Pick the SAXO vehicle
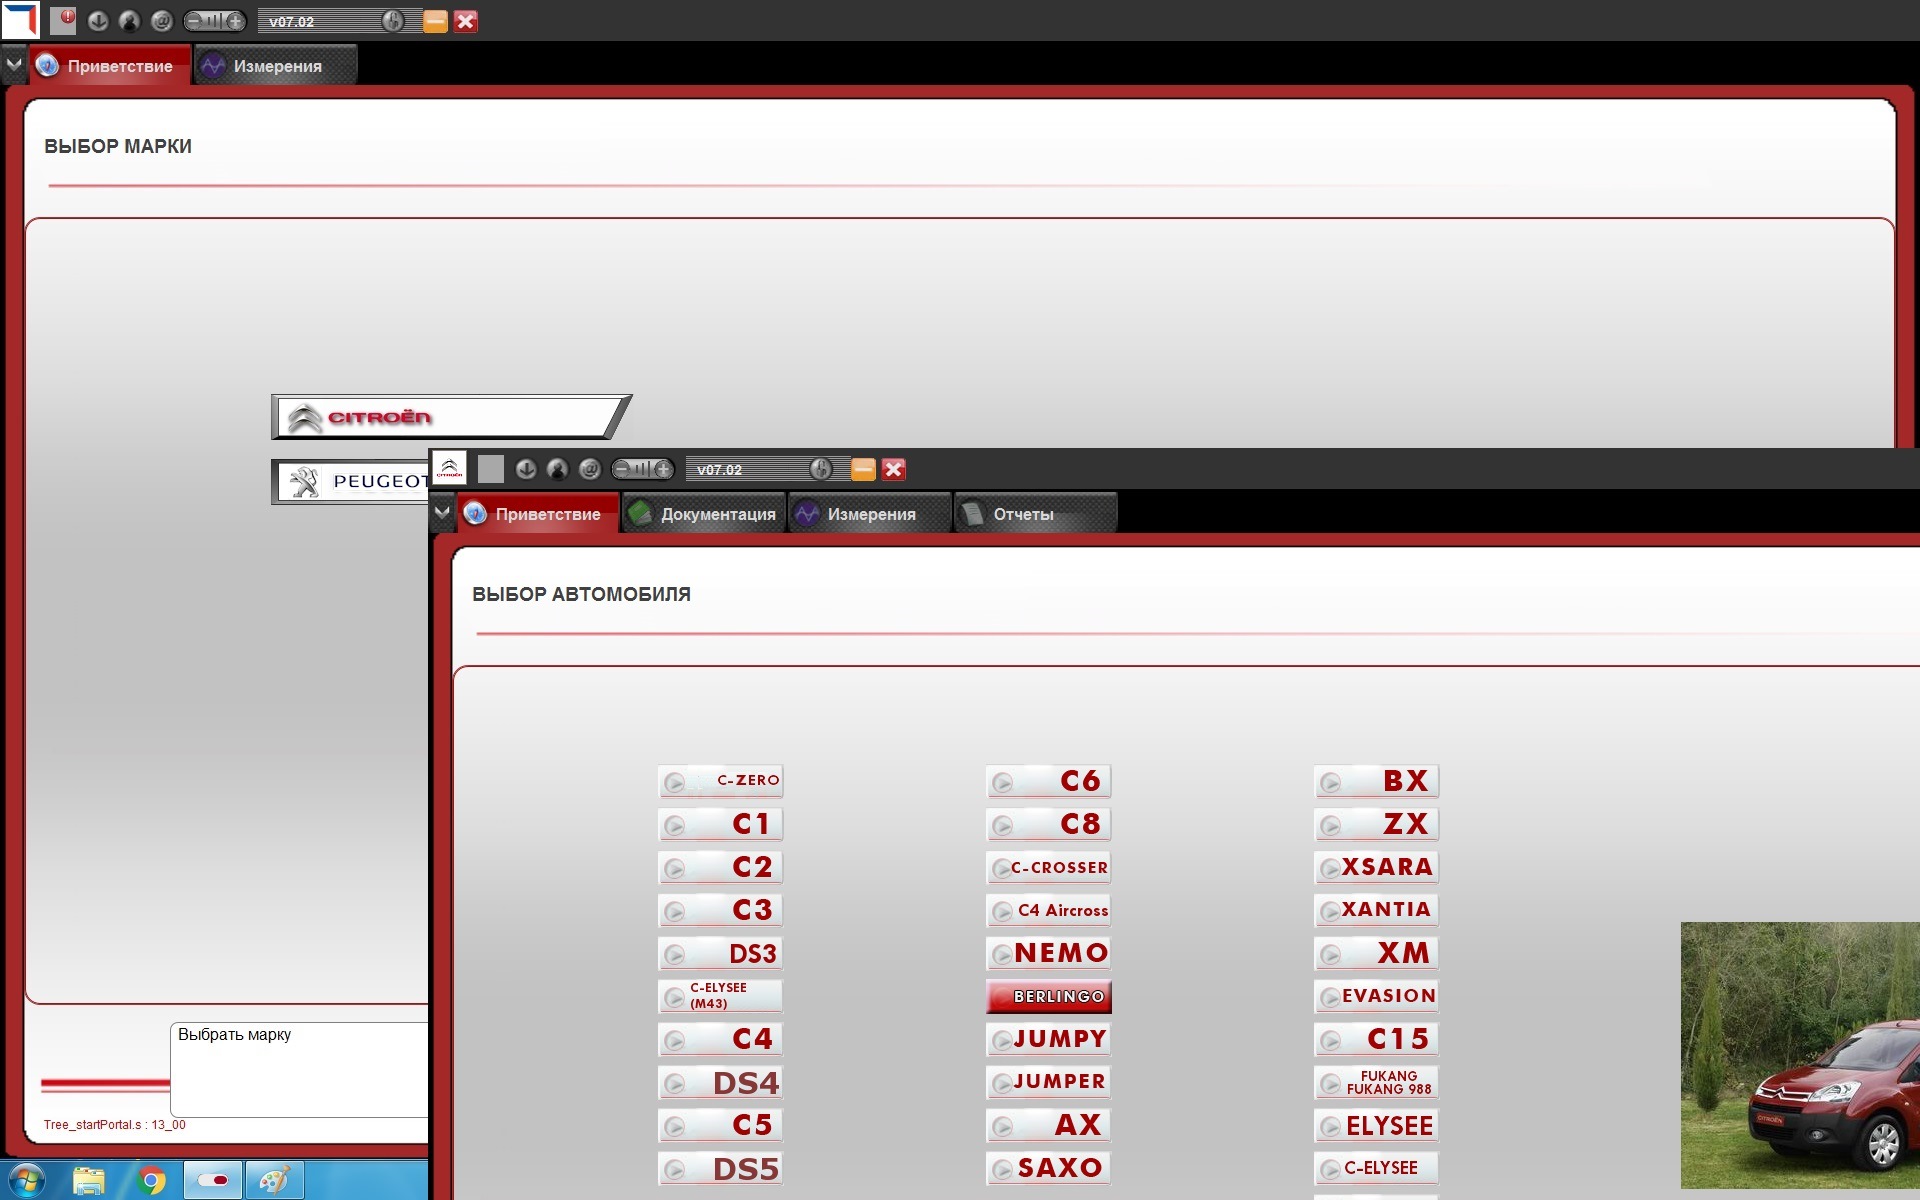 point(1048,1168)
